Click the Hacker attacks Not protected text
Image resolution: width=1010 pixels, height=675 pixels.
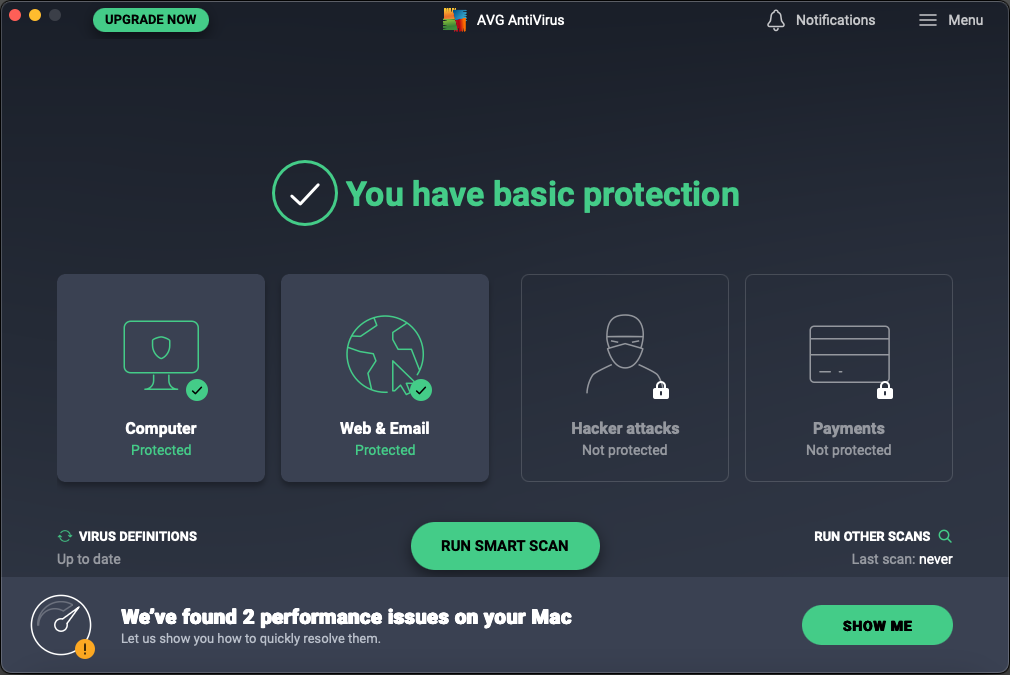624,450
